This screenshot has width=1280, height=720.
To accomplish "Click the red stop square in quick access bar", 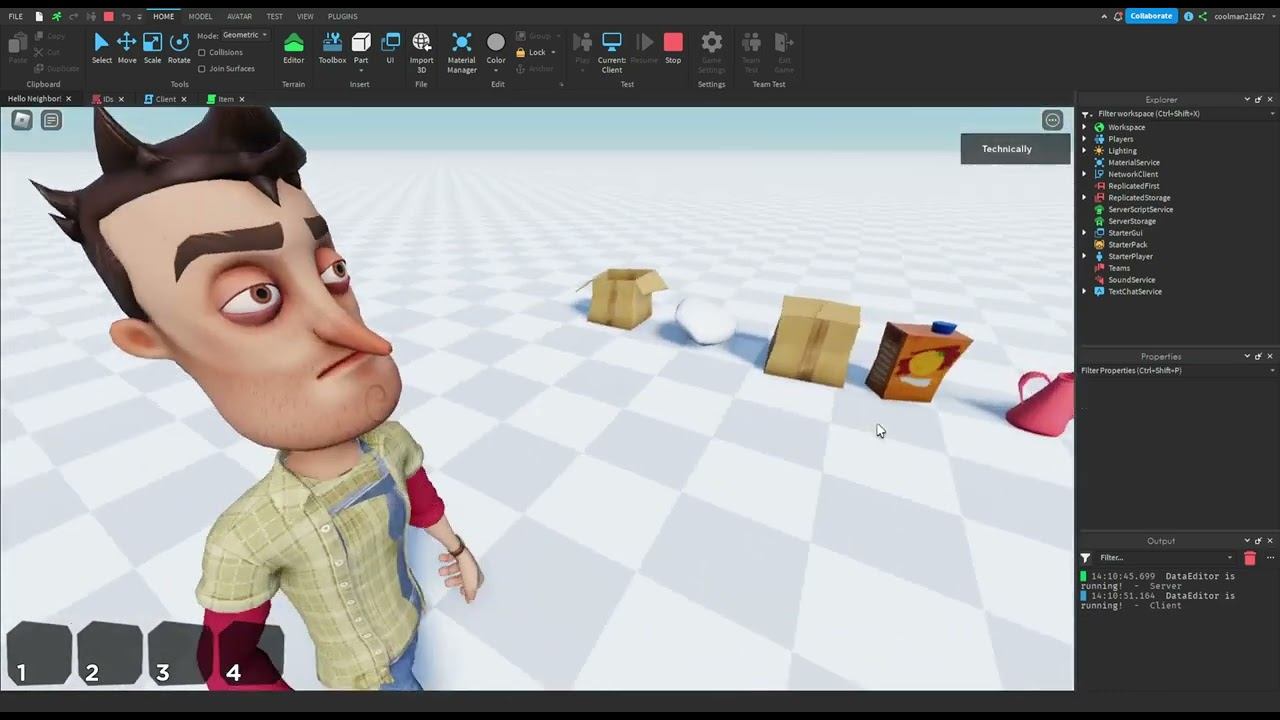I will click(108, 16).
